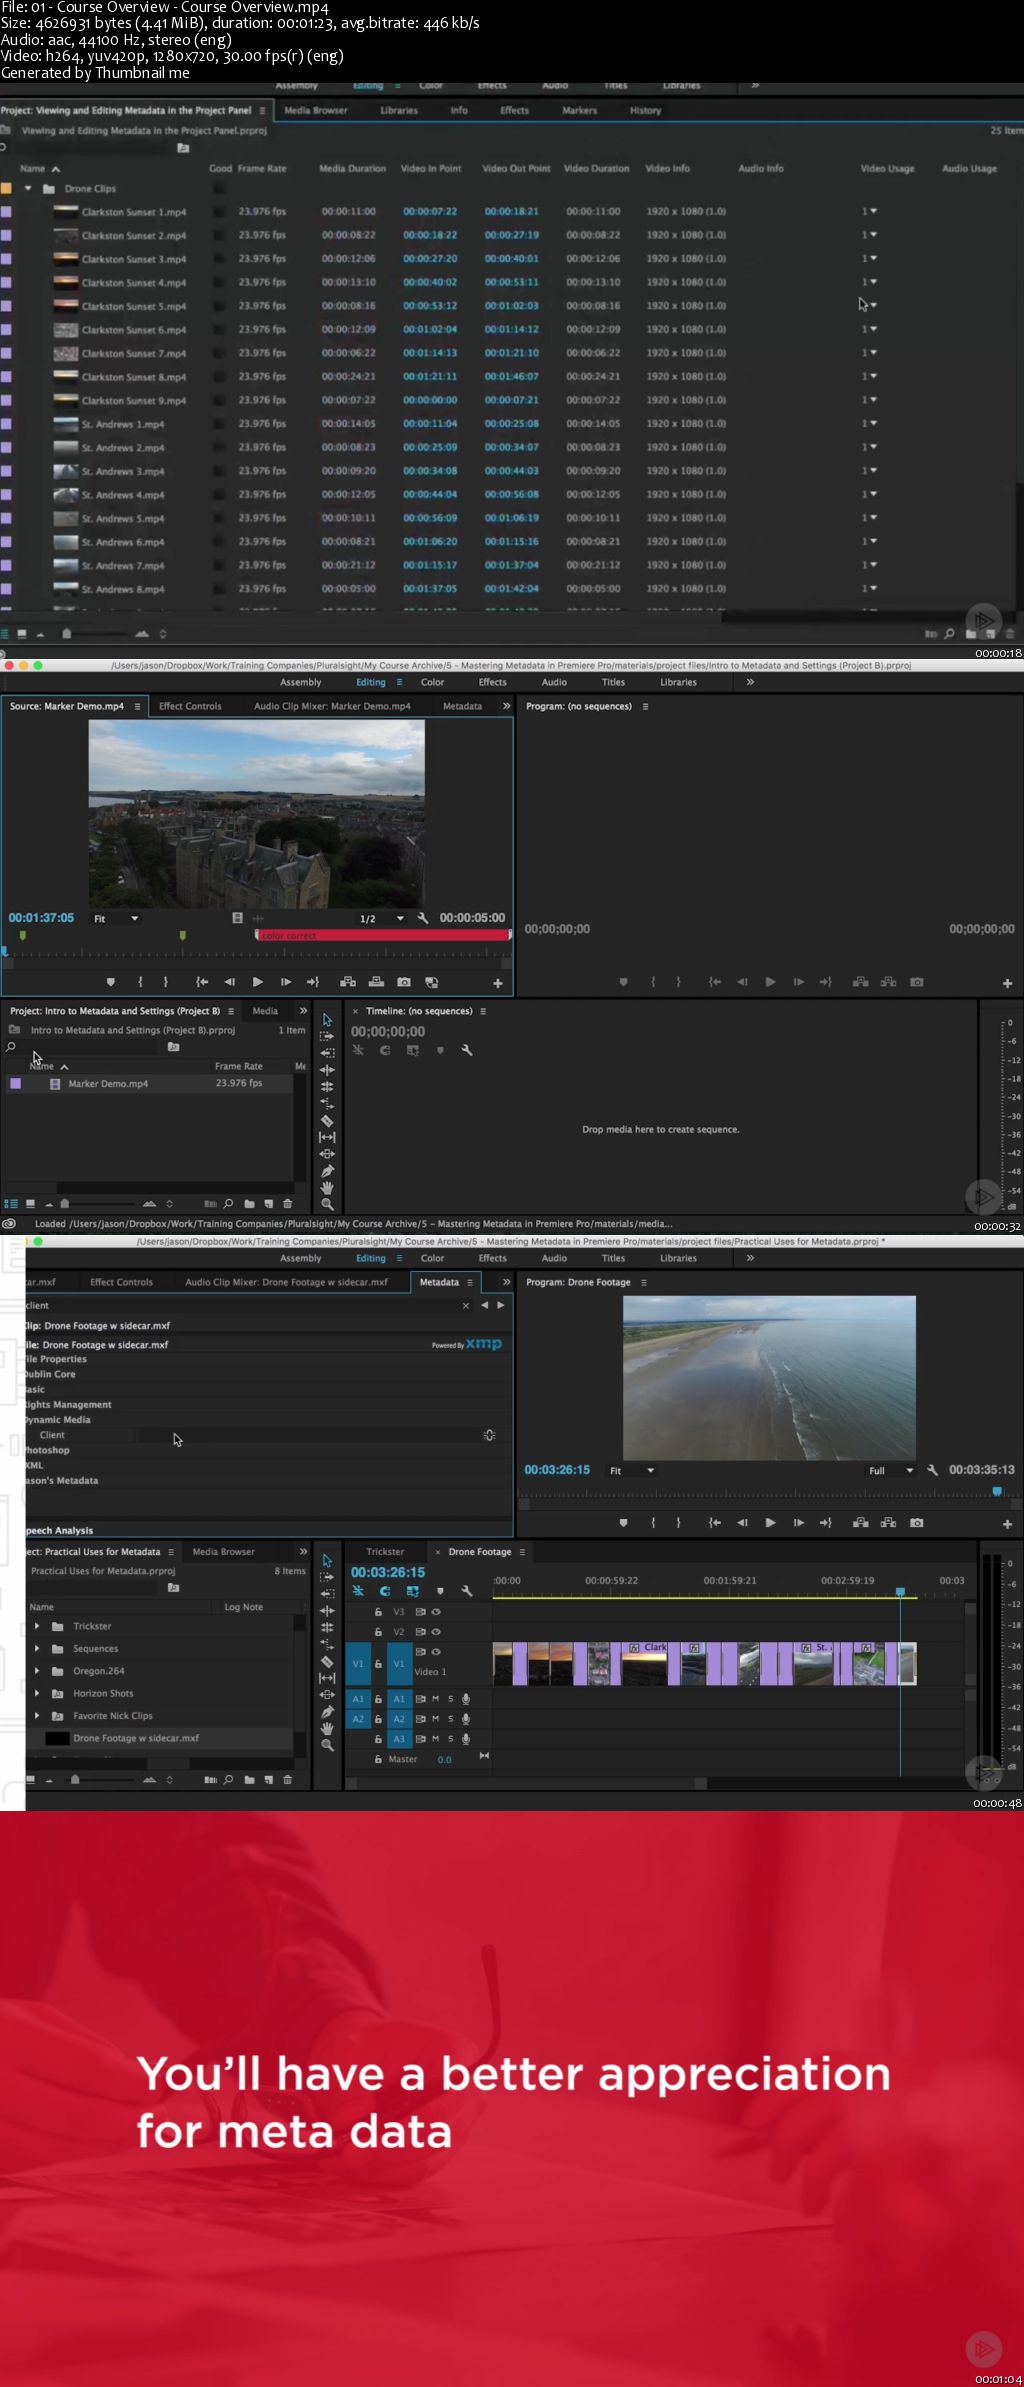1024x2387 pixels.
Task: Mute audio track A3
Action: 435,1739
